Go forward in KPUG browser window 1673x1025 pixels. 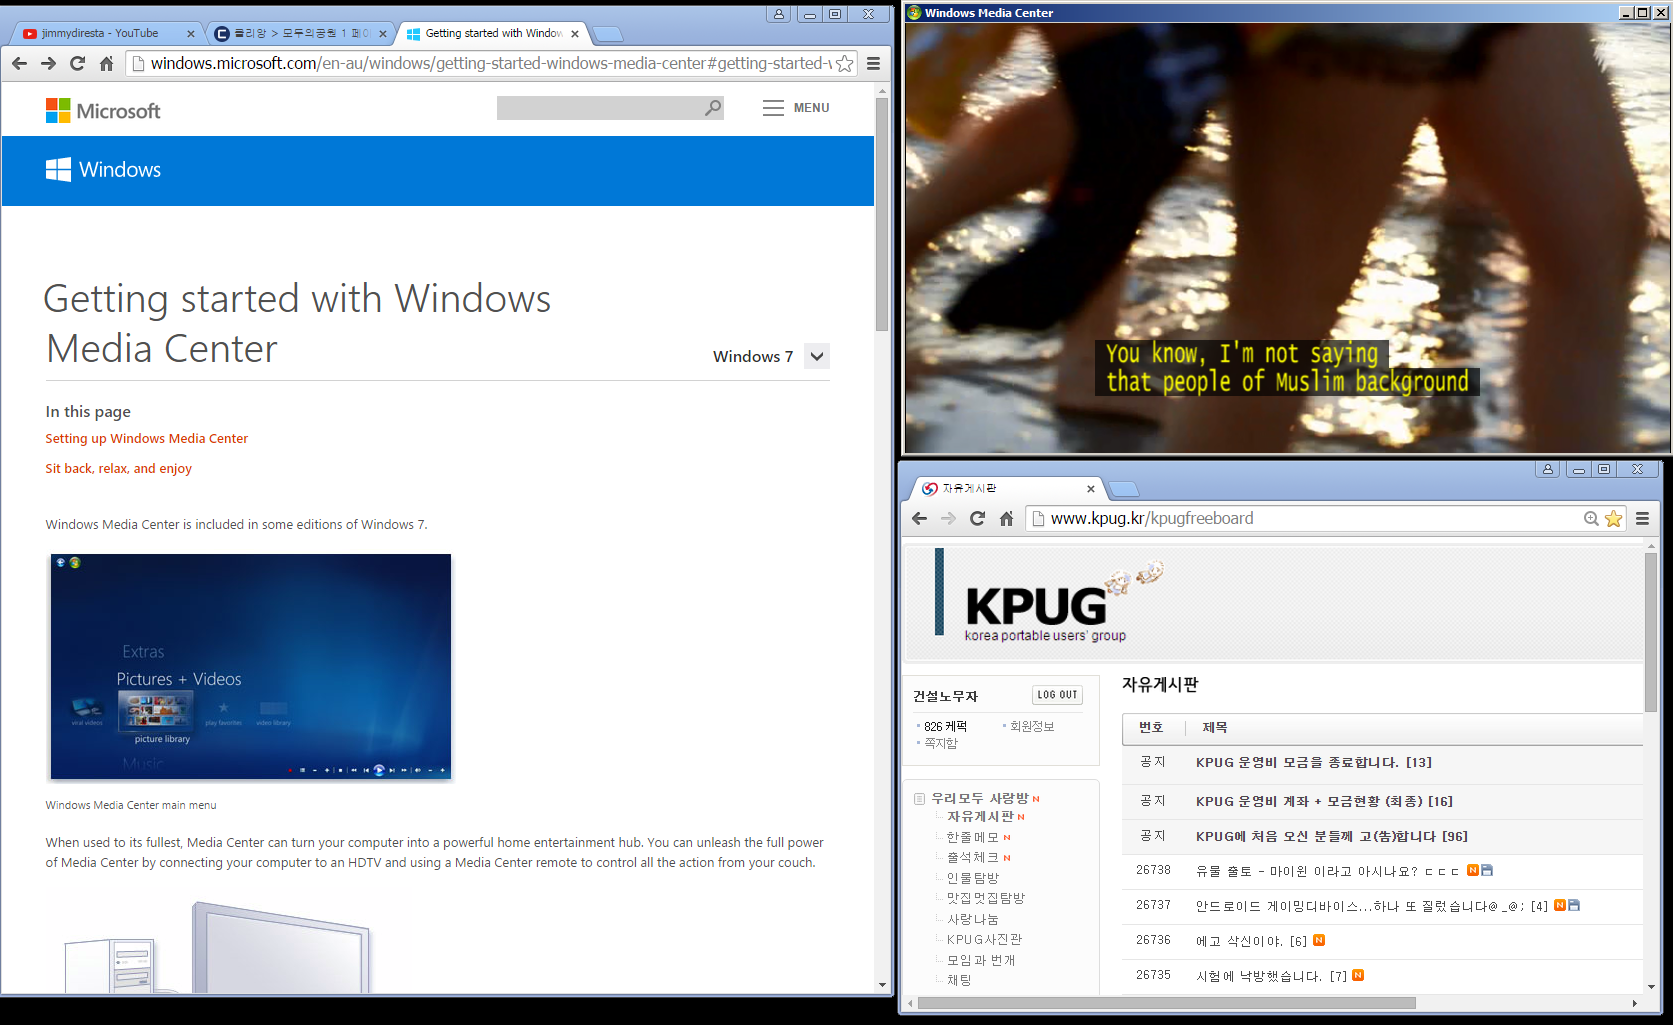click(x=948, y=518)
